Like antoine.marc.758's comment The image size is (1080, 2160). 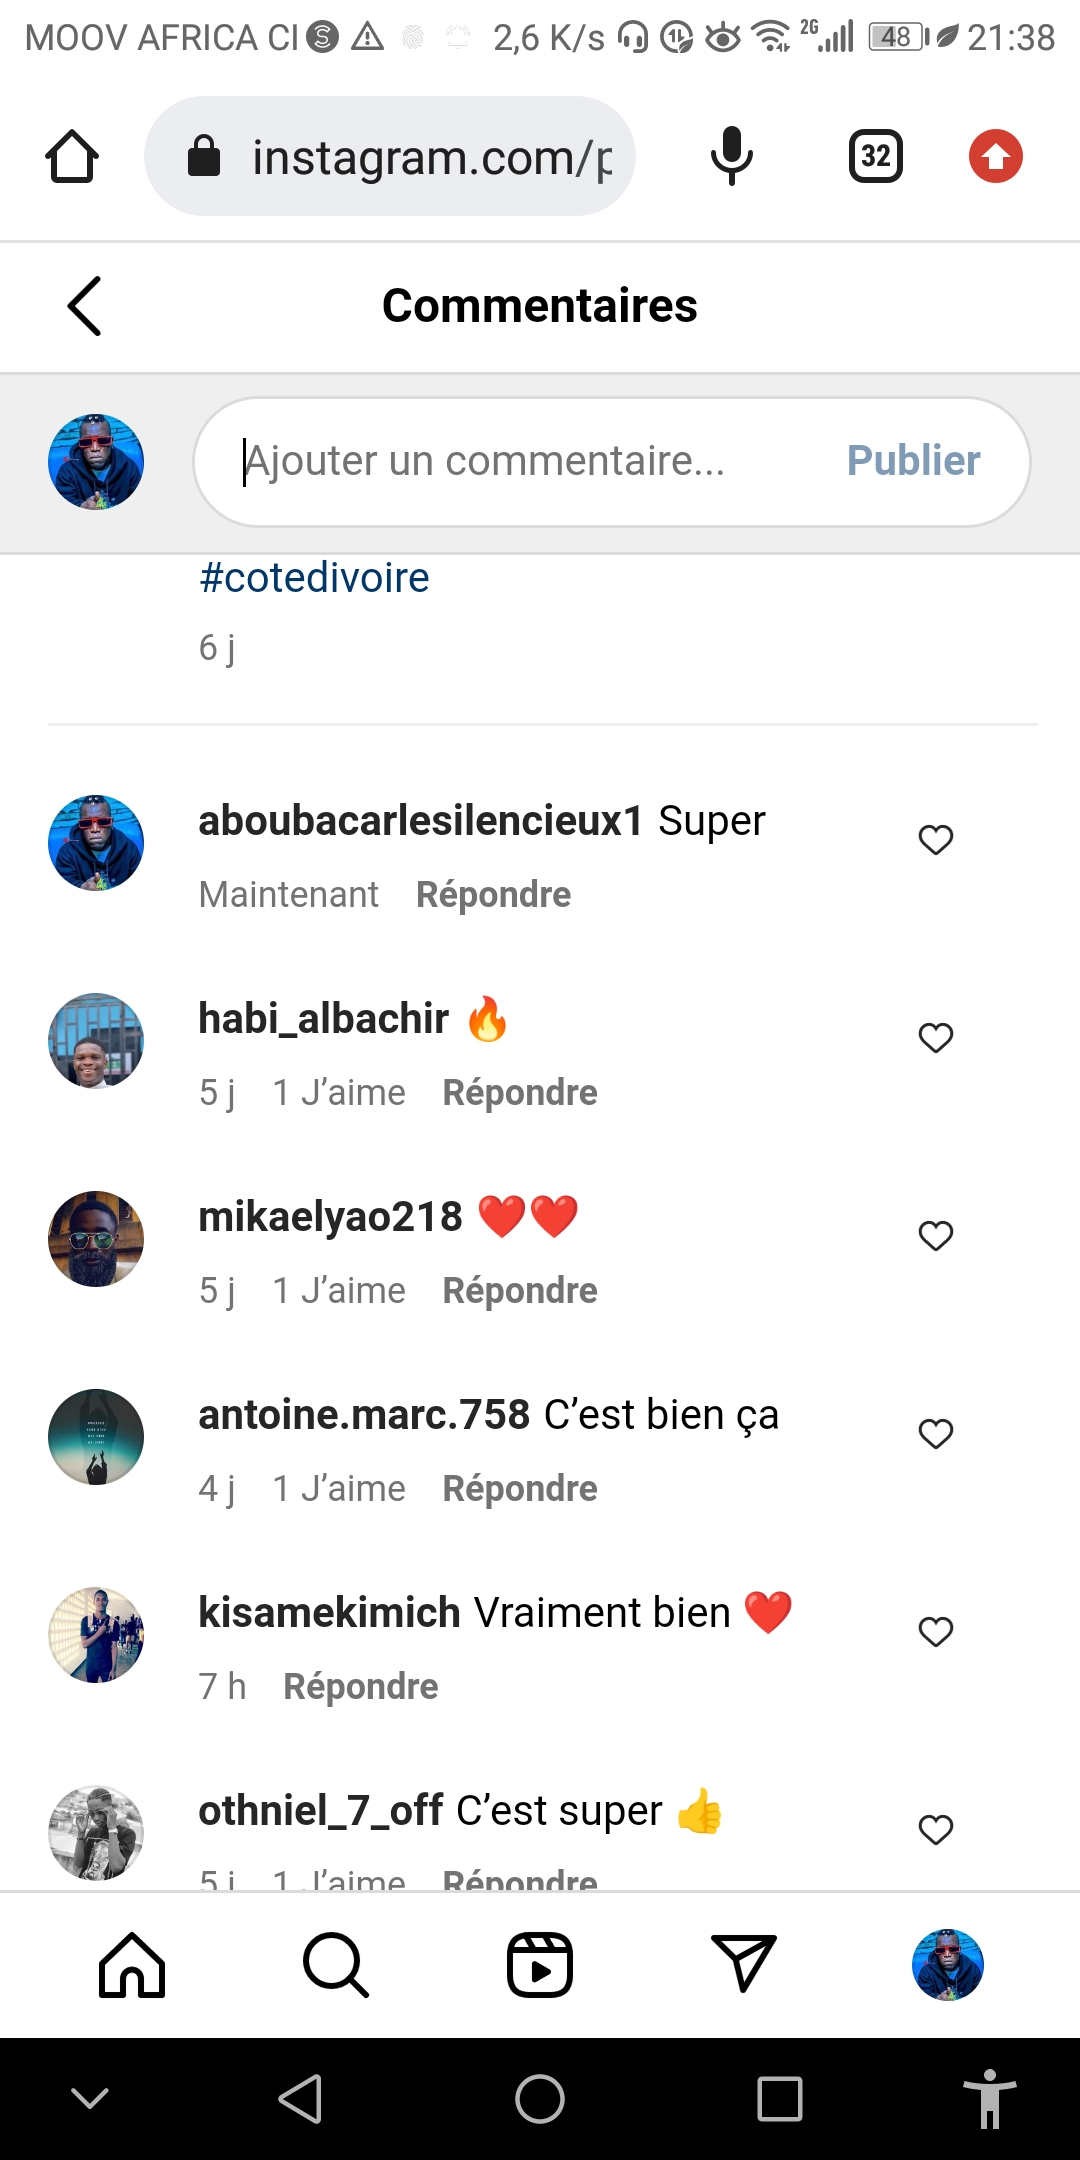[936, 1434]
